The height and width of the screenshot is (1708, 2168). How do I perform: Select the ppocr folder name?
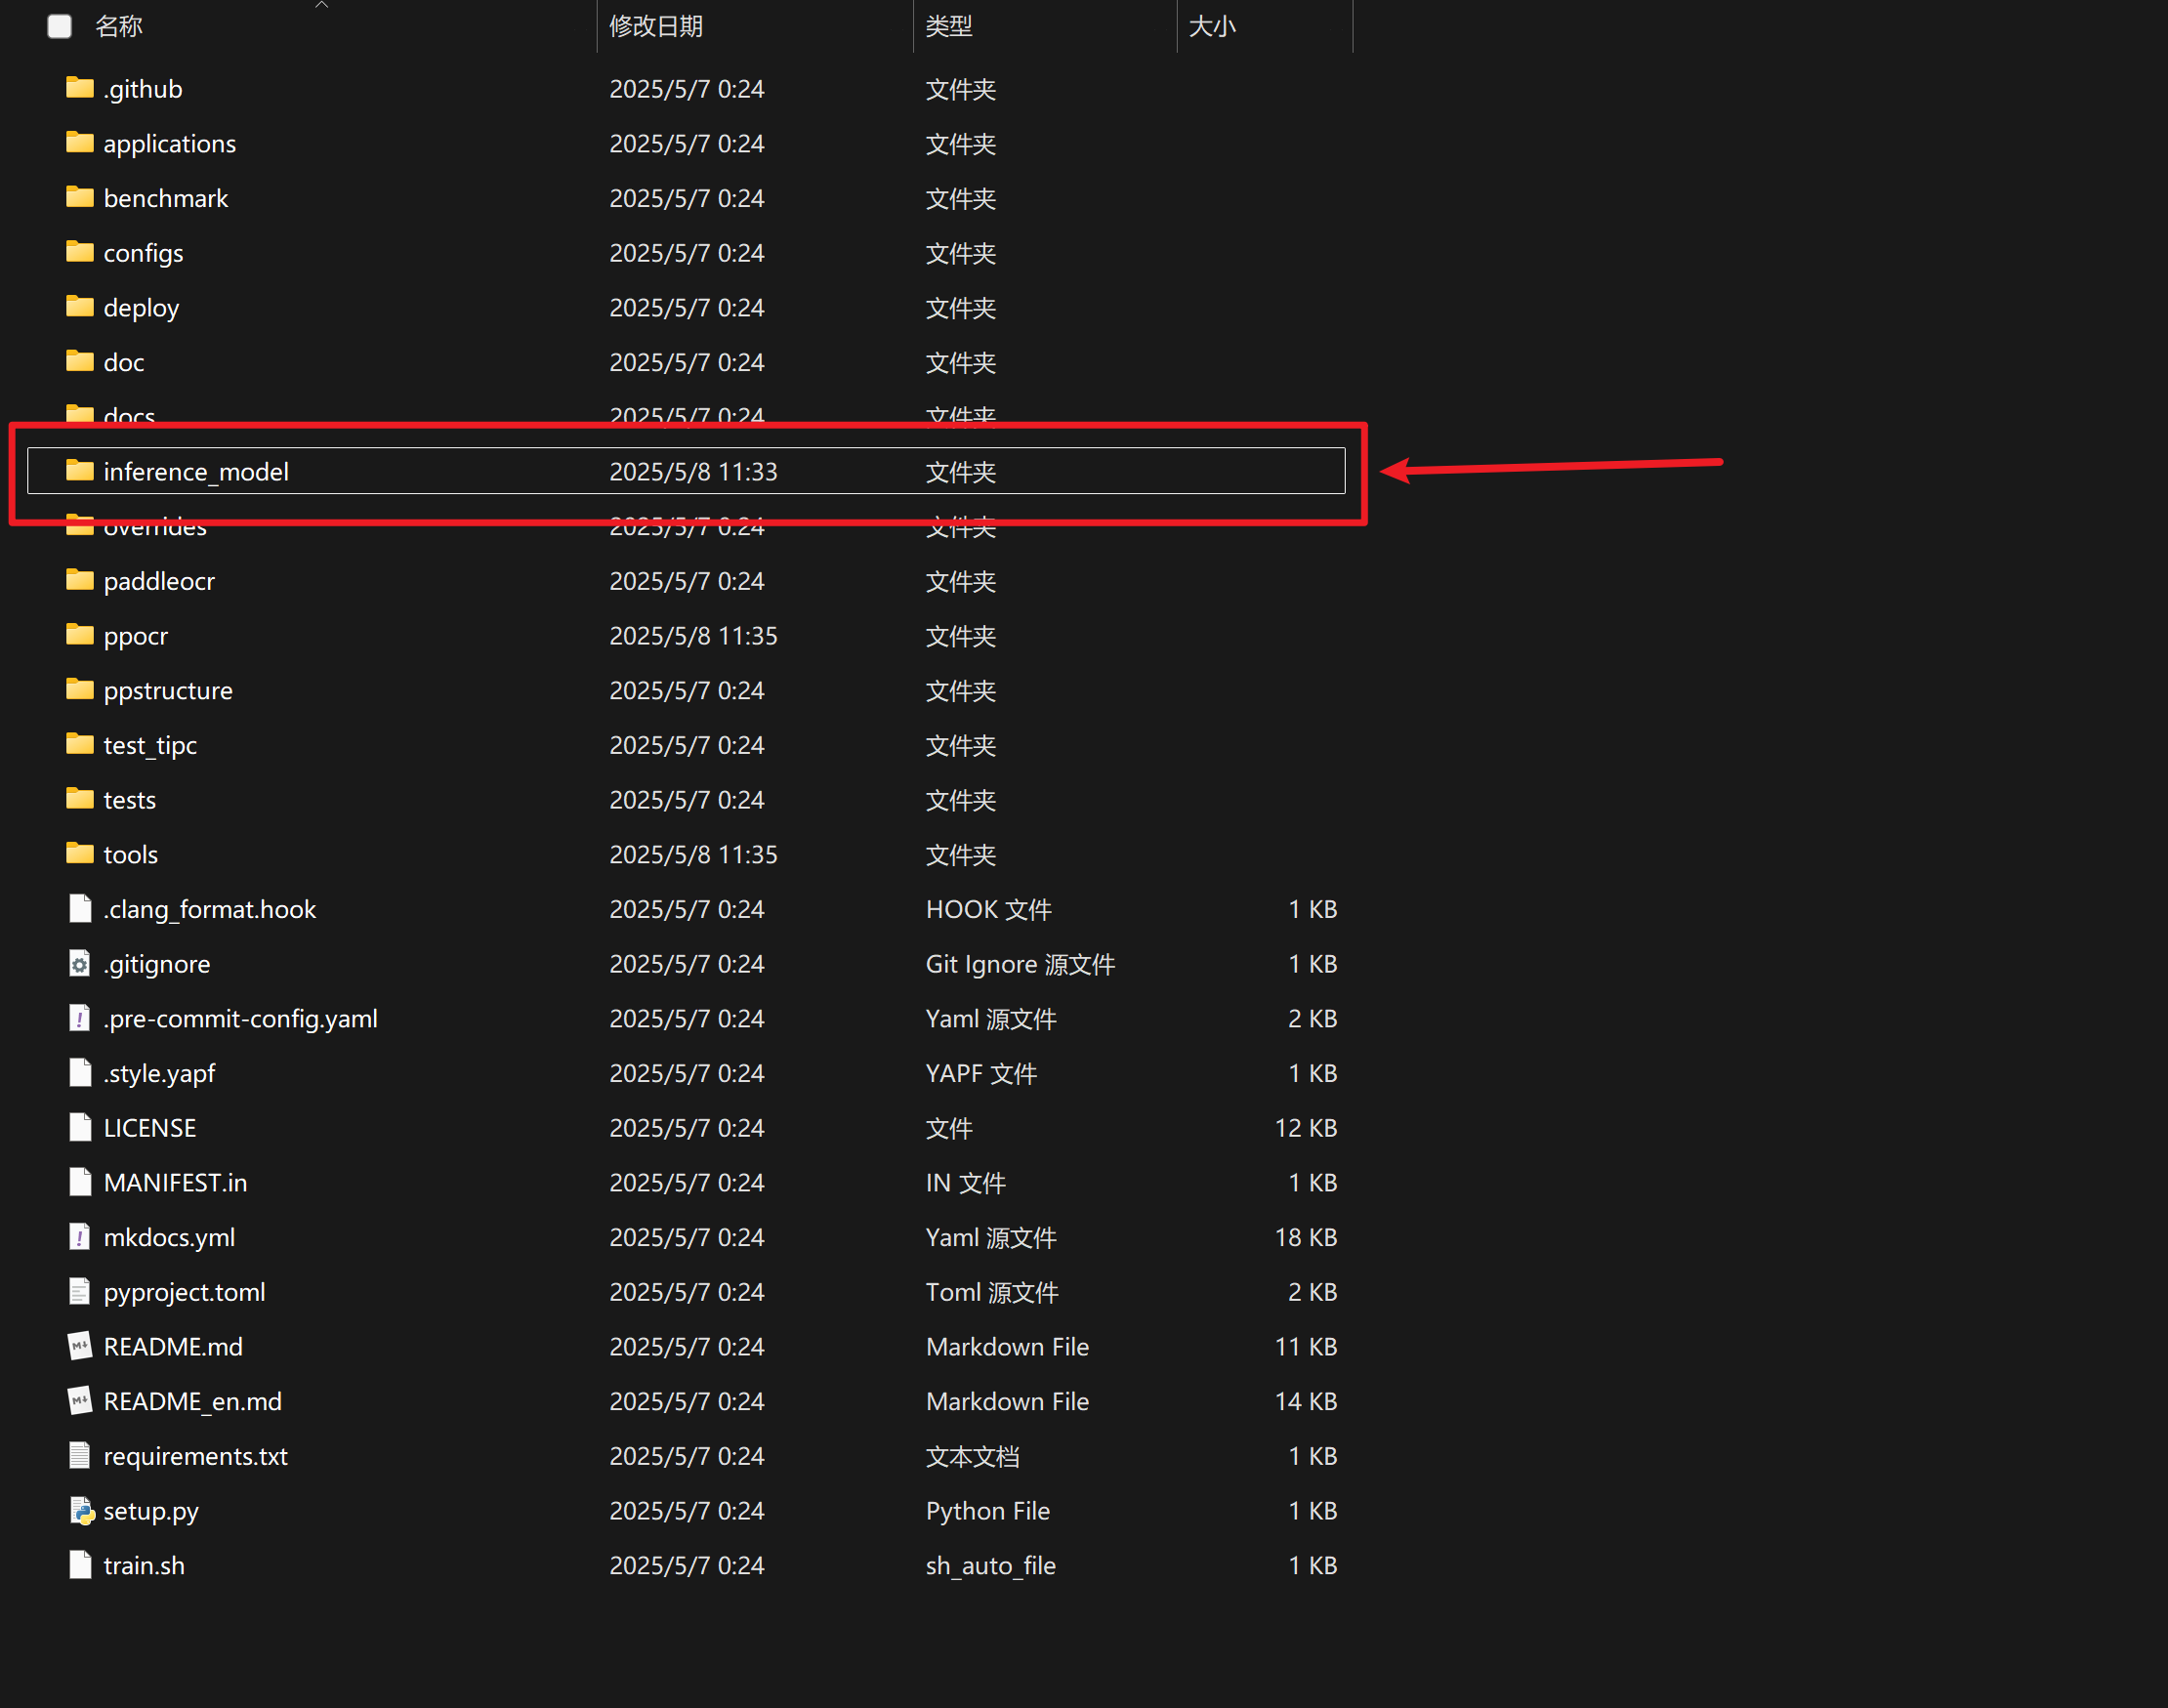click(136, 636)
